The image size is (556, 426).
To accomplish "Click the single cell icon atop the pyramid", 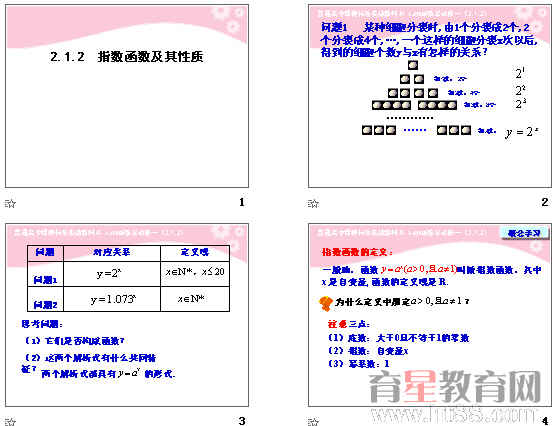I will [x=413, y=65].
